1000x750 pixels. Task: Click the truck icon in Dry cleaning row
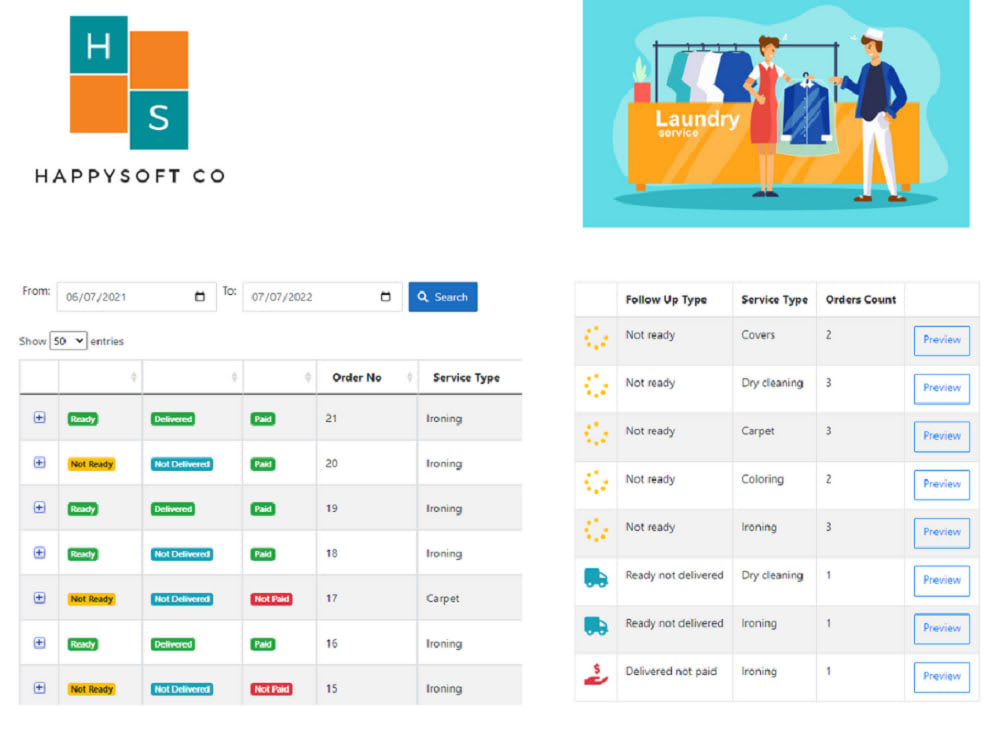point(596,578)
